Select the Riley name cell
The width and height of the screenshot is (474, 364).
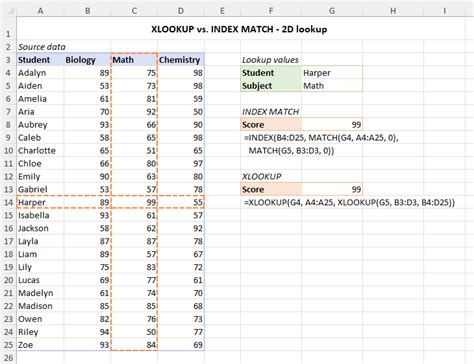click(40, 332)
